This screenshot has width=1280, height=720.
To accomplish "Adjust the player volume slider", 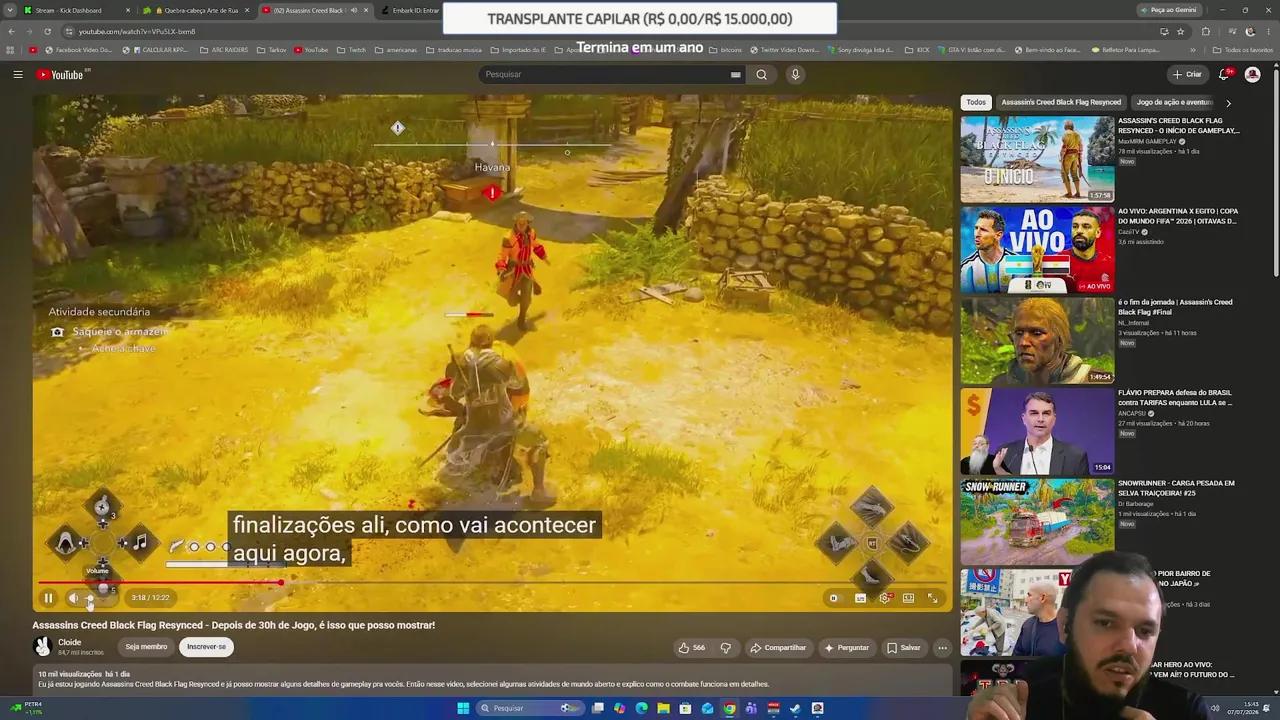I will 99,598.
